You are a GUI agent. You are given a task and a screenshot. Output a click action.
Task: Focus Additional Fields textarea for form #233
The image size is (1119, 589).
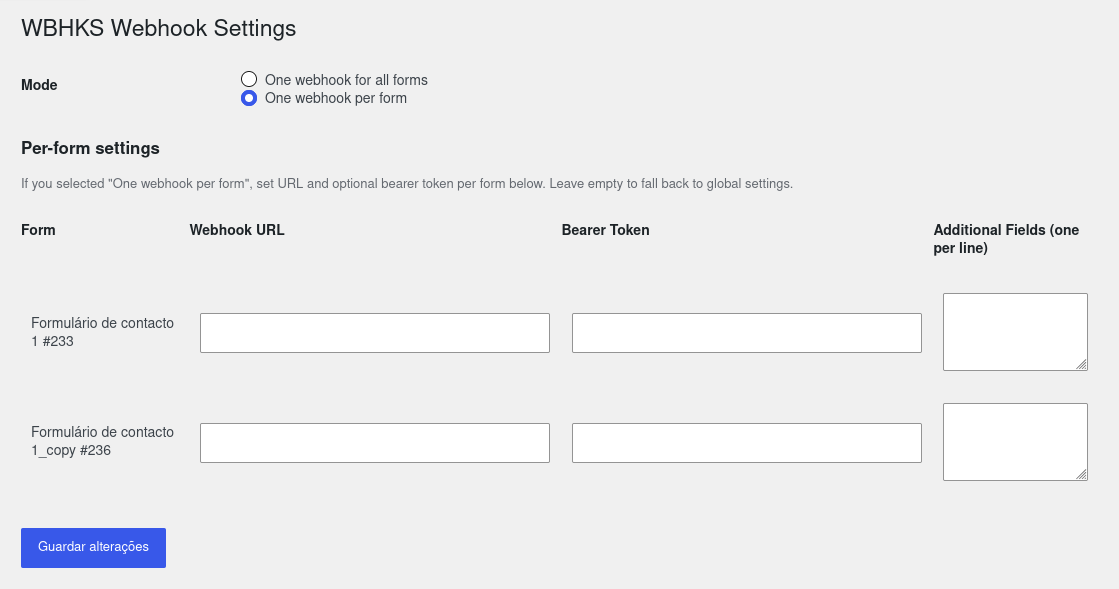pos(1015,332)
